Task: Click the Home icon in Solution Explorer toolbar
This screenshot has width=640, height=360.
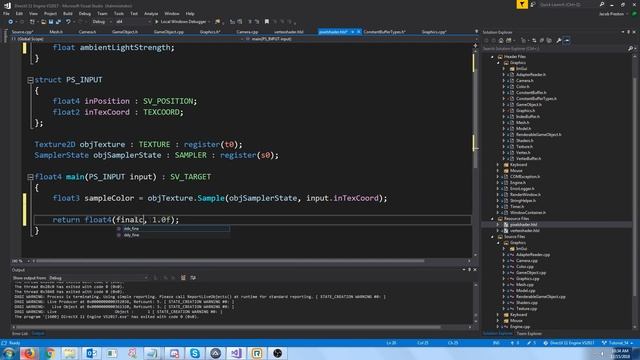Action: (x=501, y=40)
